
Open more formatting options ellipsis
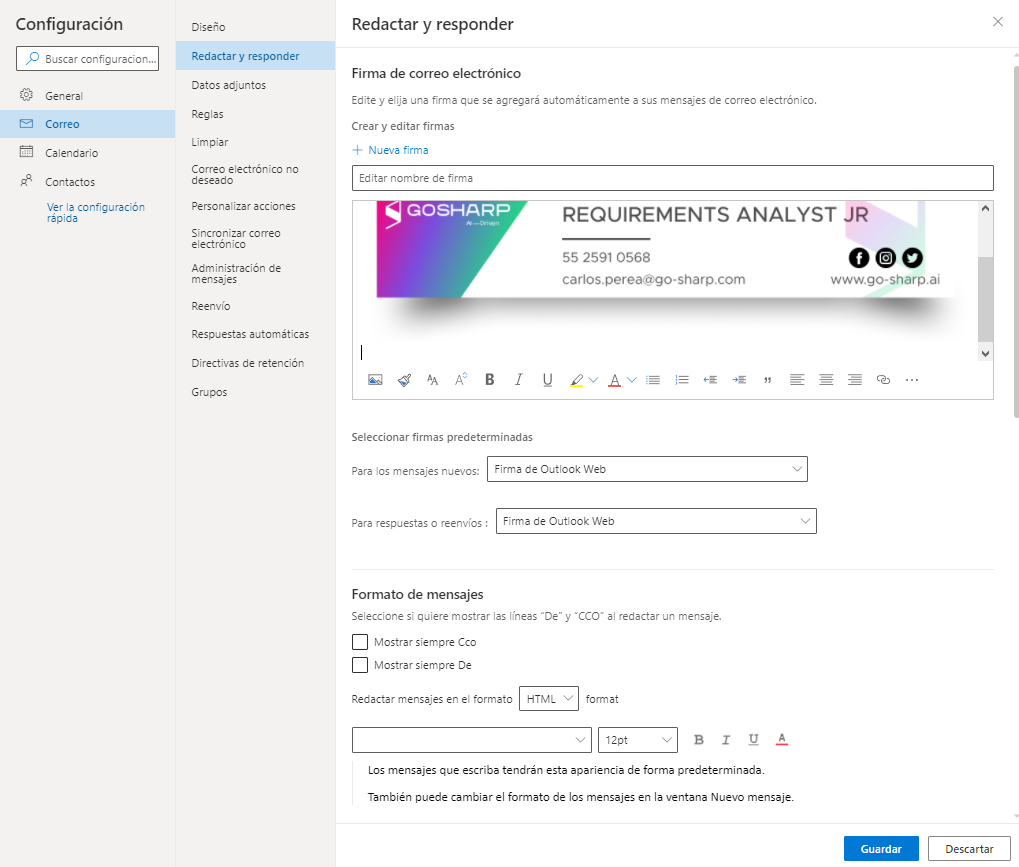912,380
